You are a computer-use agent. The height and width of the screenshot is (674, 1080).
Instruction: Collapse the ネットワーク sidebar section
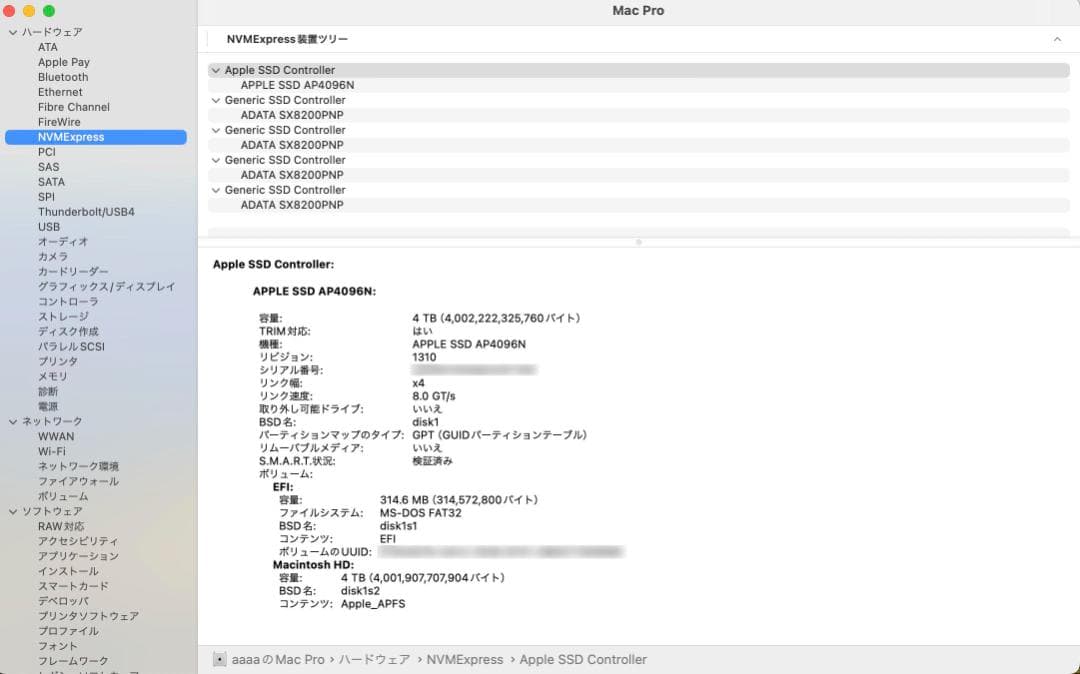click(11, 421)
